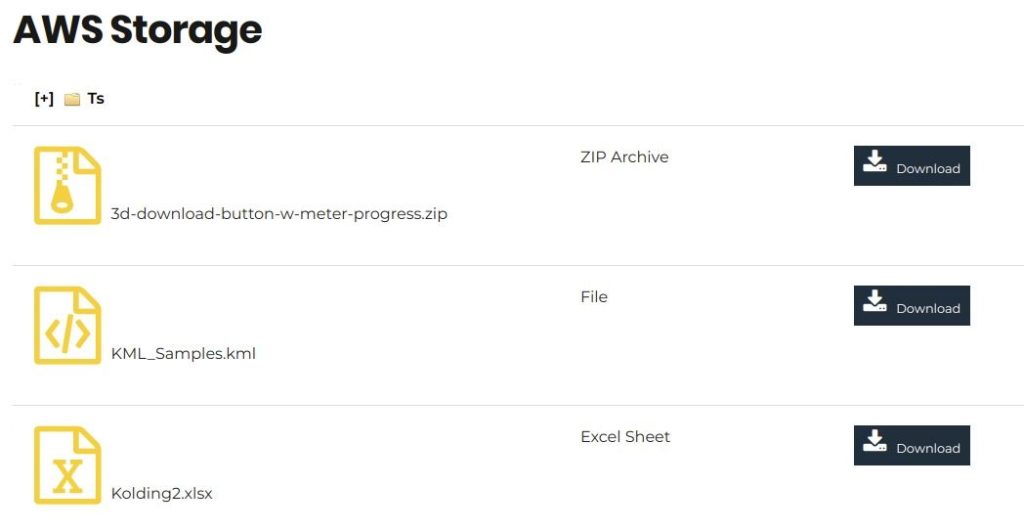
Task: Select the KML_Samples.kml file name
Action: [x=184, y=353]
